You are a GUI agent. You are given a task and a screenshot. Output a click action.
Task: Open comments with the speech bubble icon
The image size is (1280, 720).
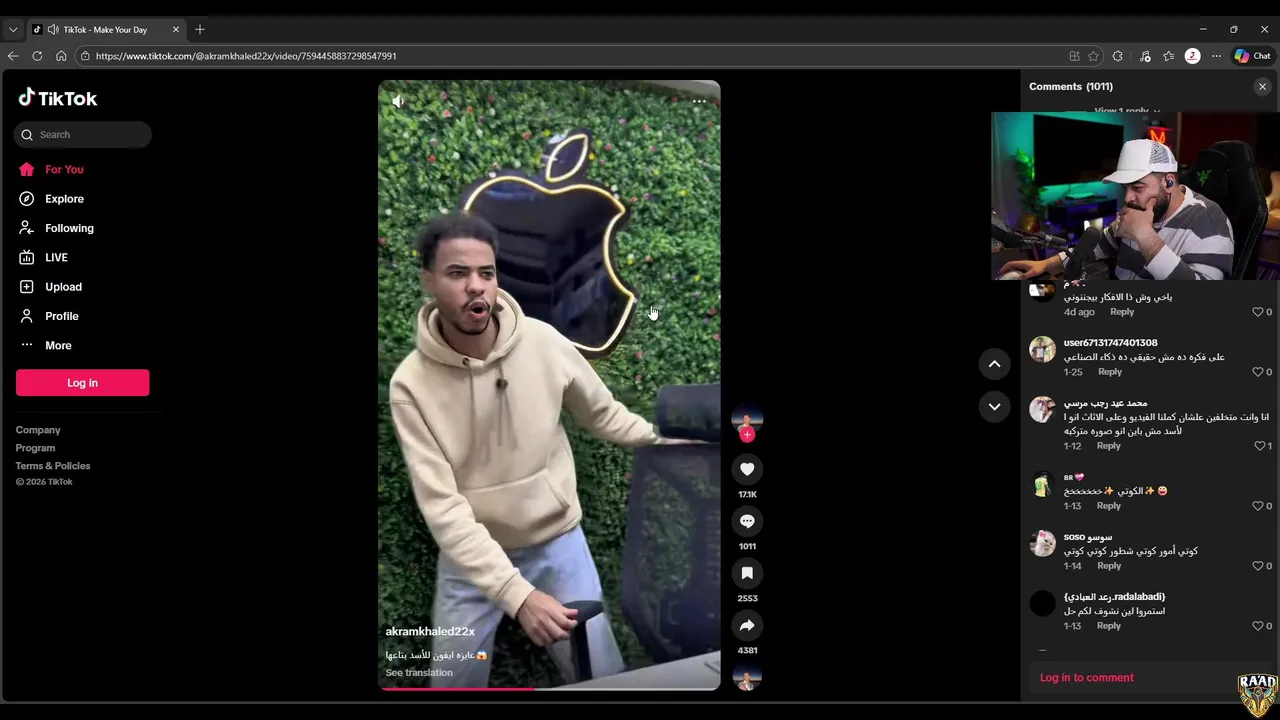click(x=747, y=521)
